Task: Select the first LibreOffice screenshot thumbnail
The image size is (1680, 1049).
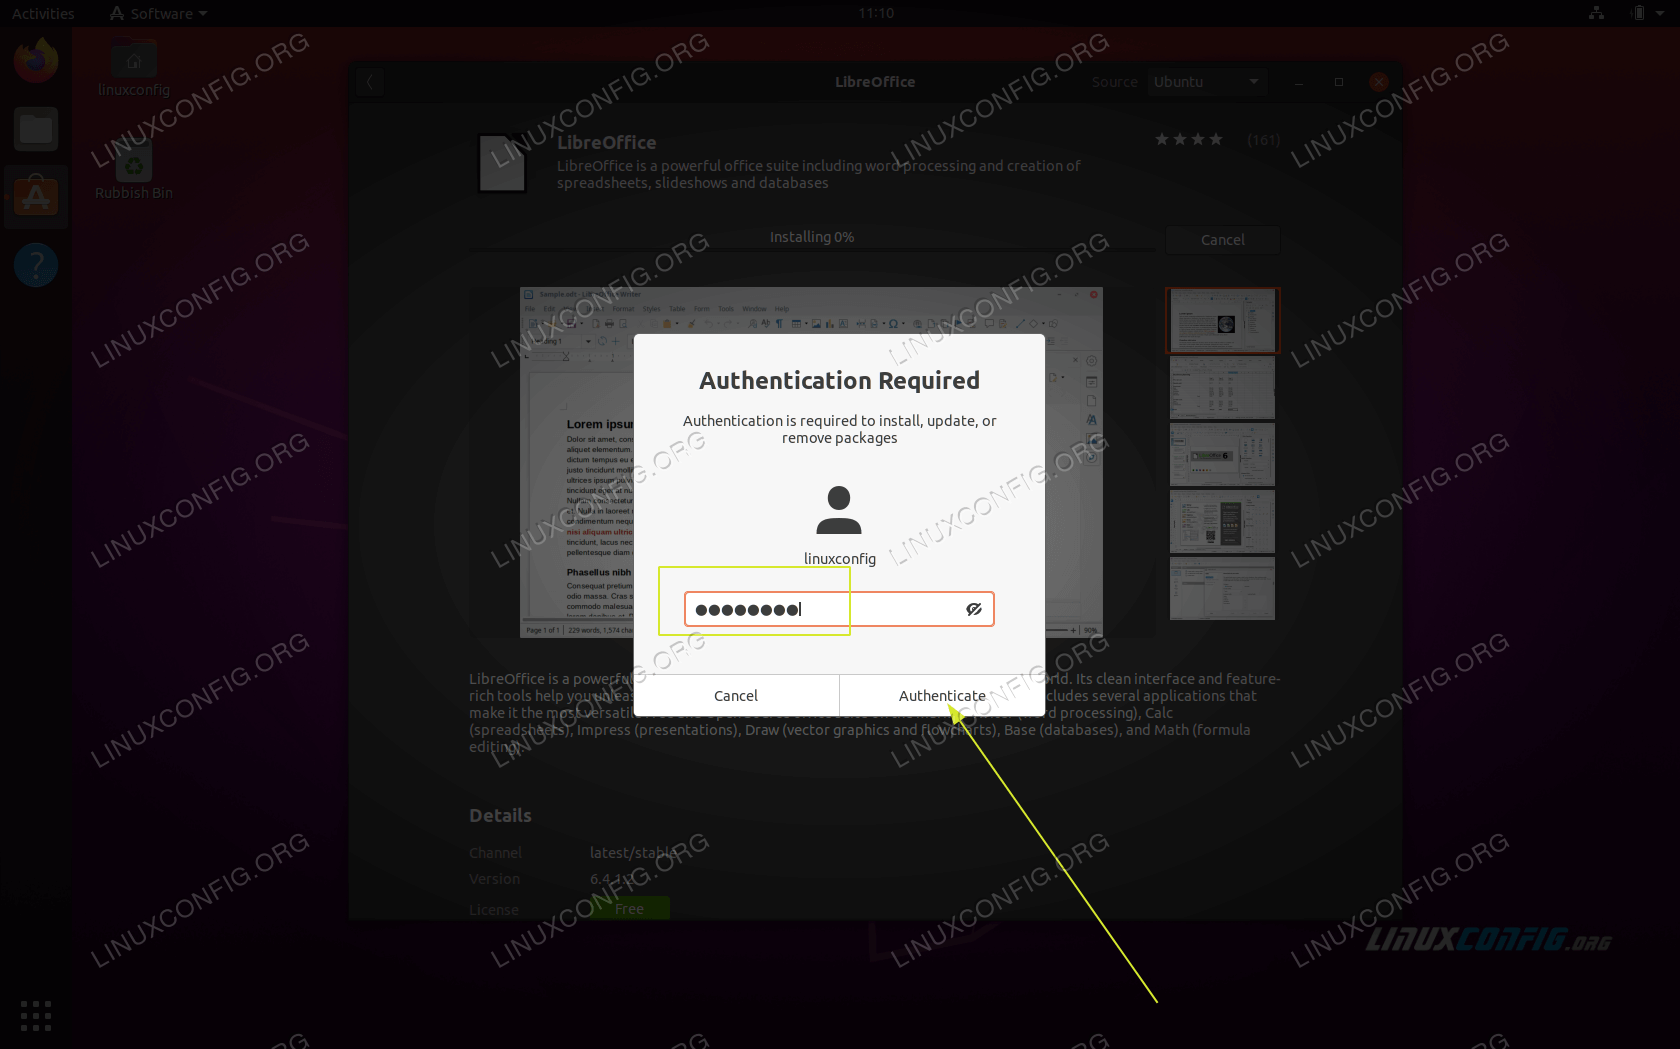Action: pos(1222,321)
